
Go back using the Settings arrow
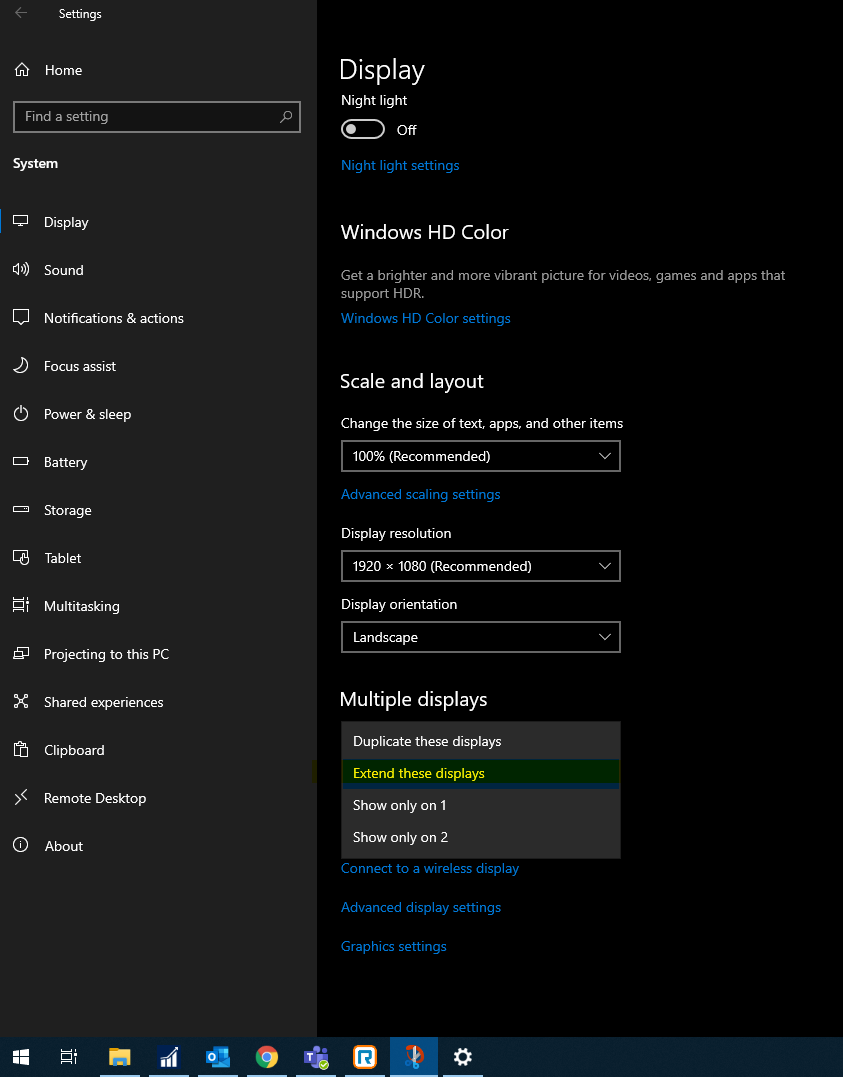[x=21, y=13]
